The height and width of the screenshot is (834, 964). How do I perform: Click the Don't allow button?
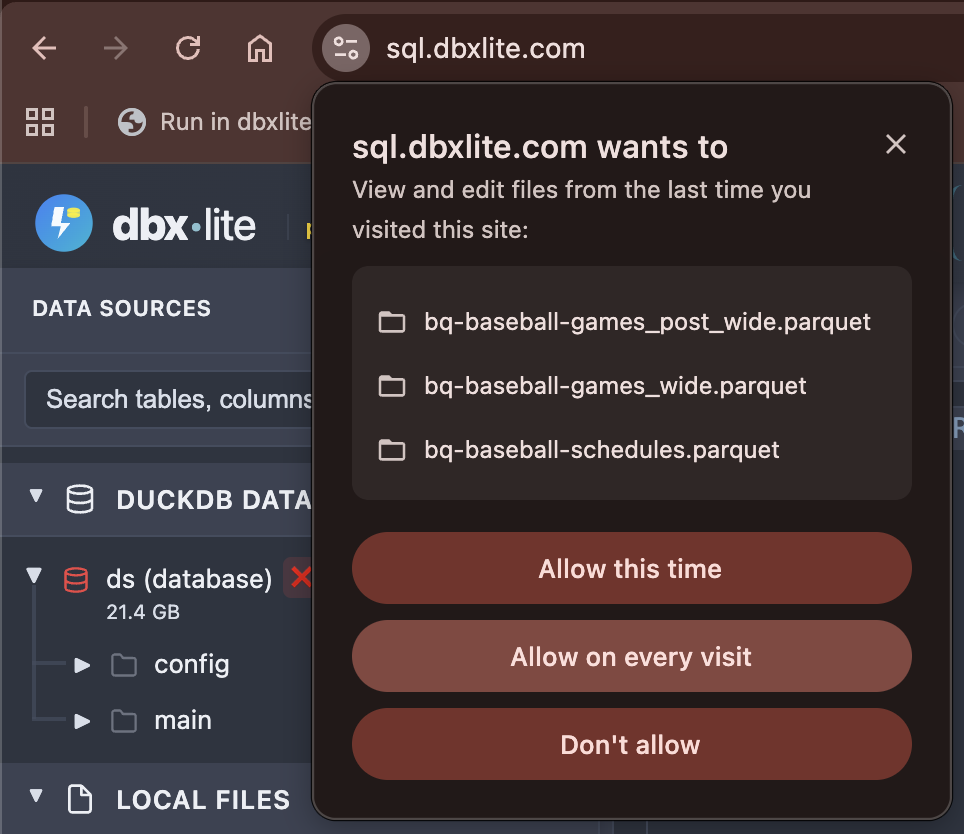(631, 744)
